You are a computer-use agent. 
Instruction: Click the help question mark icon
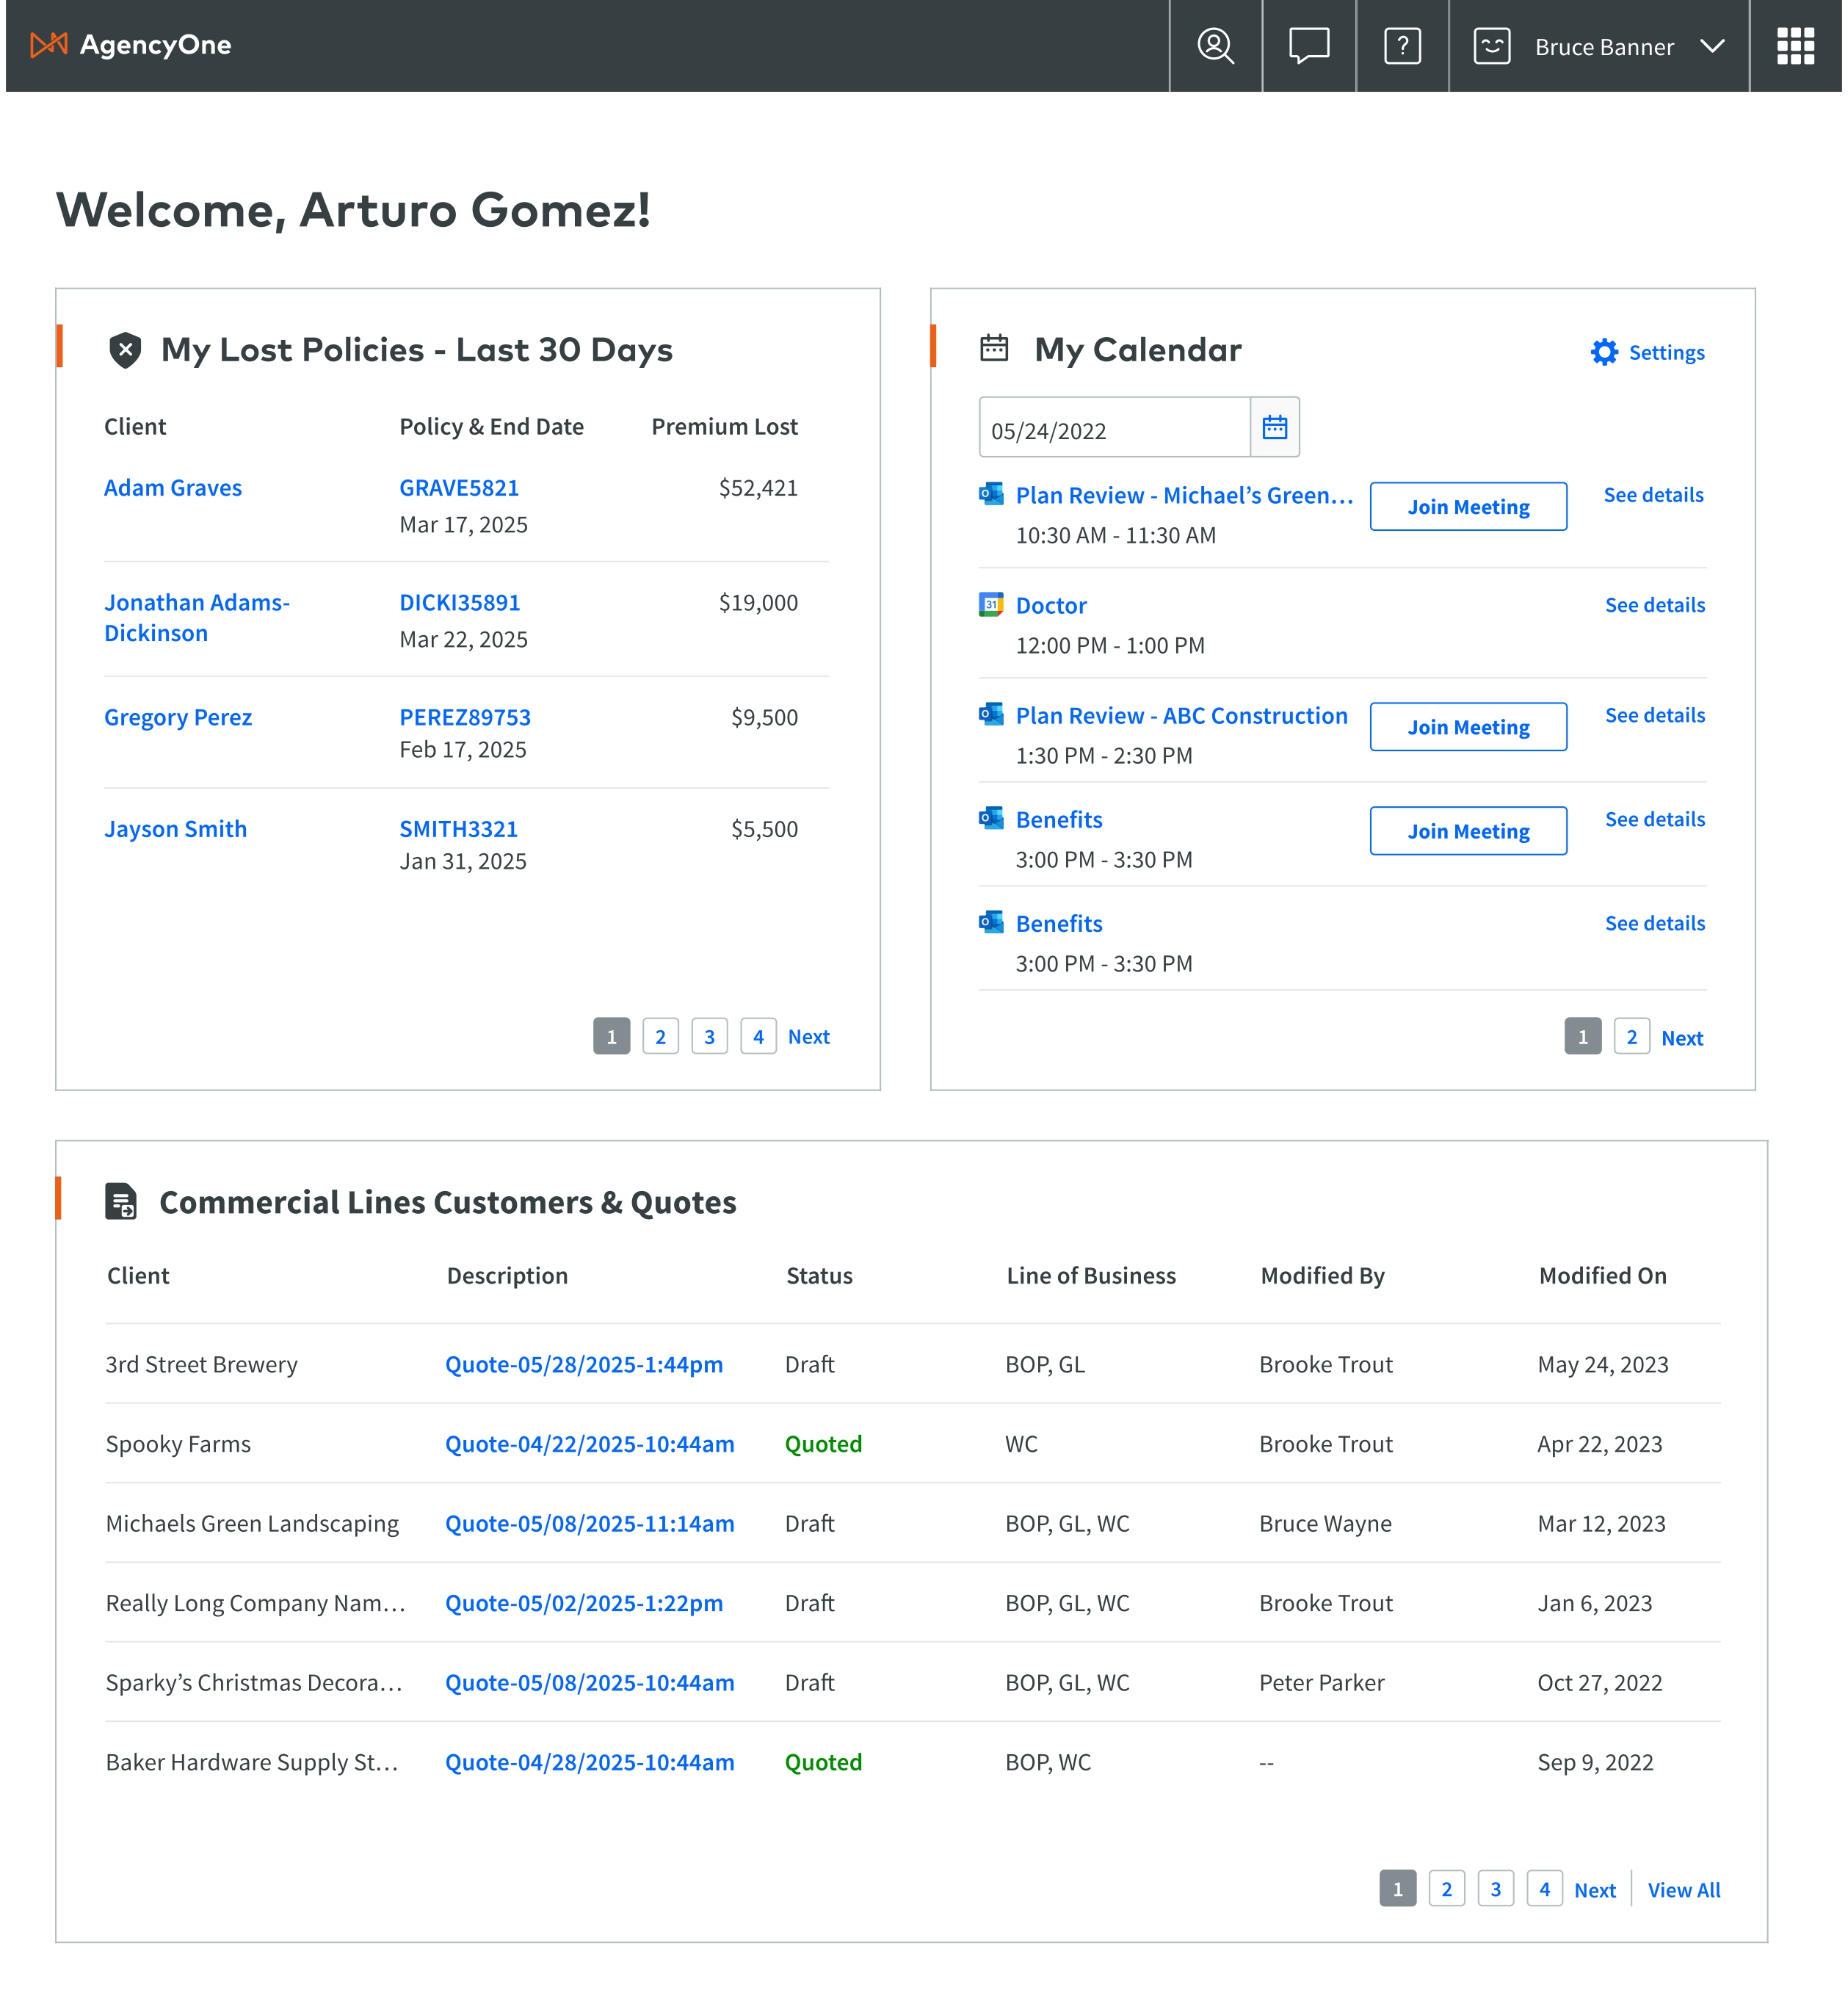coord(1402,46)
